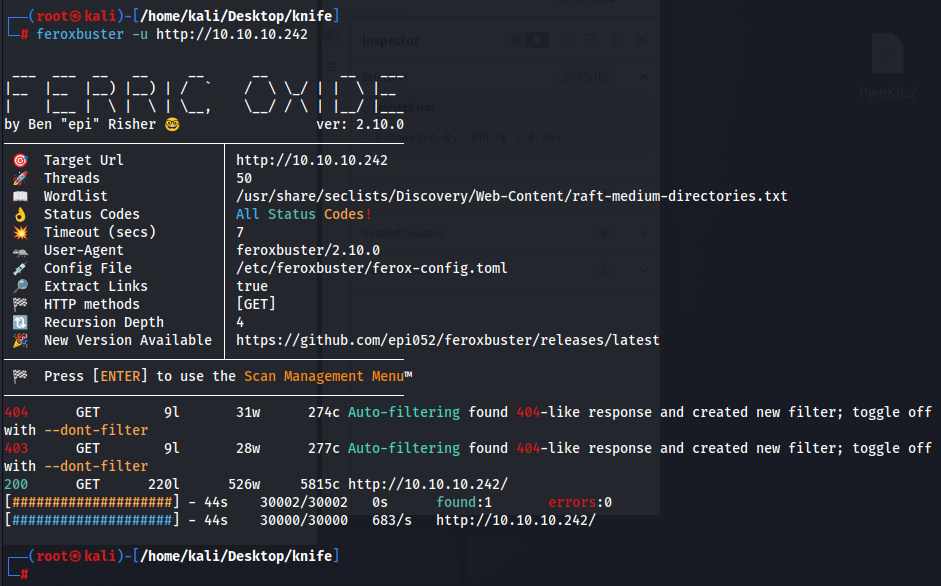Click the raft-medium-directories.txt wordlist path

tap(512, 196)
